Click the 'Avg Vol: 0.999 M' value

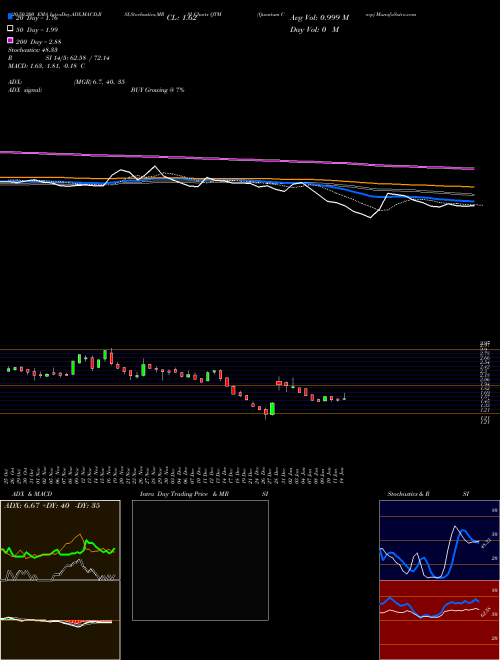319,18
